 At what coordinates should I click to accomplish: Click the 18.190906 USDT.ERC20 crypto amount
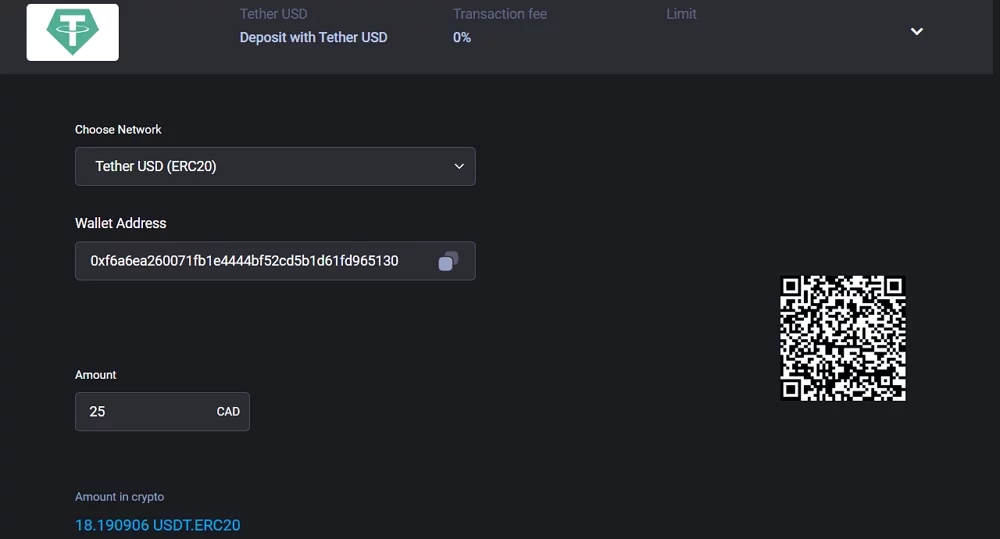pos(157,525)
